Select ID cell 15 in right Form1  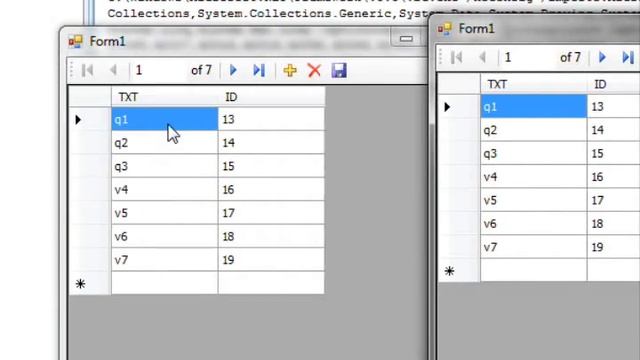[614, 153]
